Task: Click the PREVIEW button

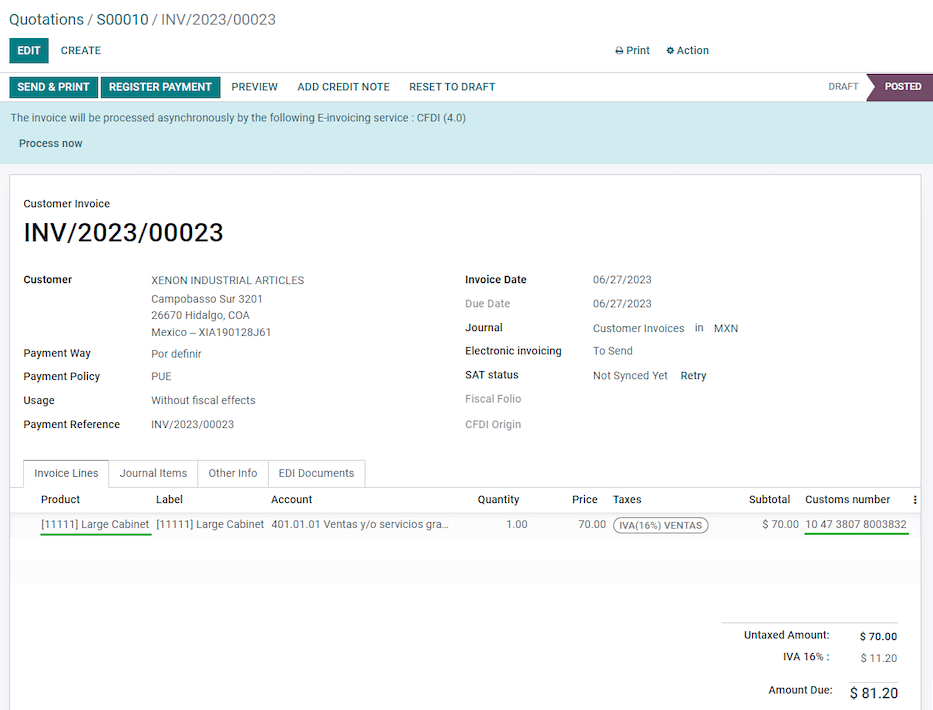Action: click(x=254, y=87)
